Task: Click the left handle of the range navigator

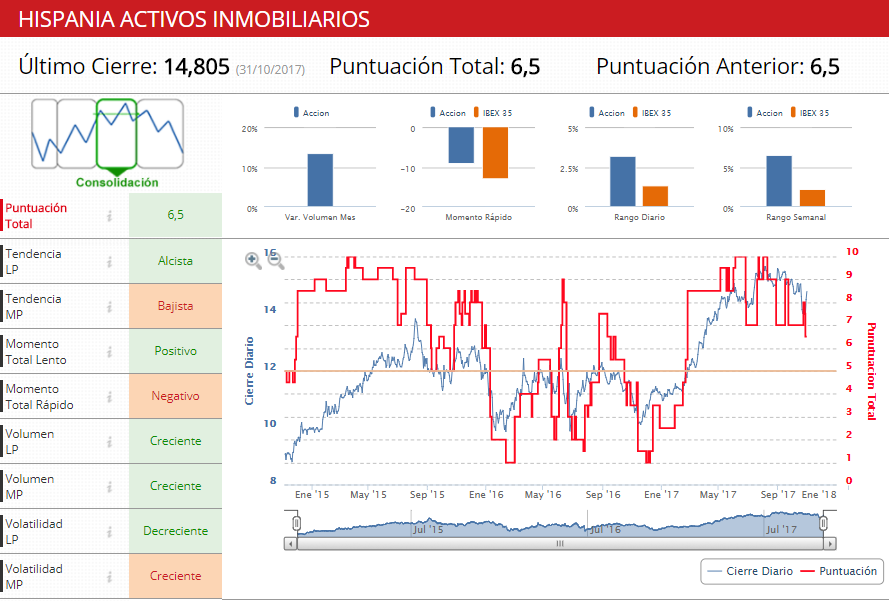Action: point(296,523)
